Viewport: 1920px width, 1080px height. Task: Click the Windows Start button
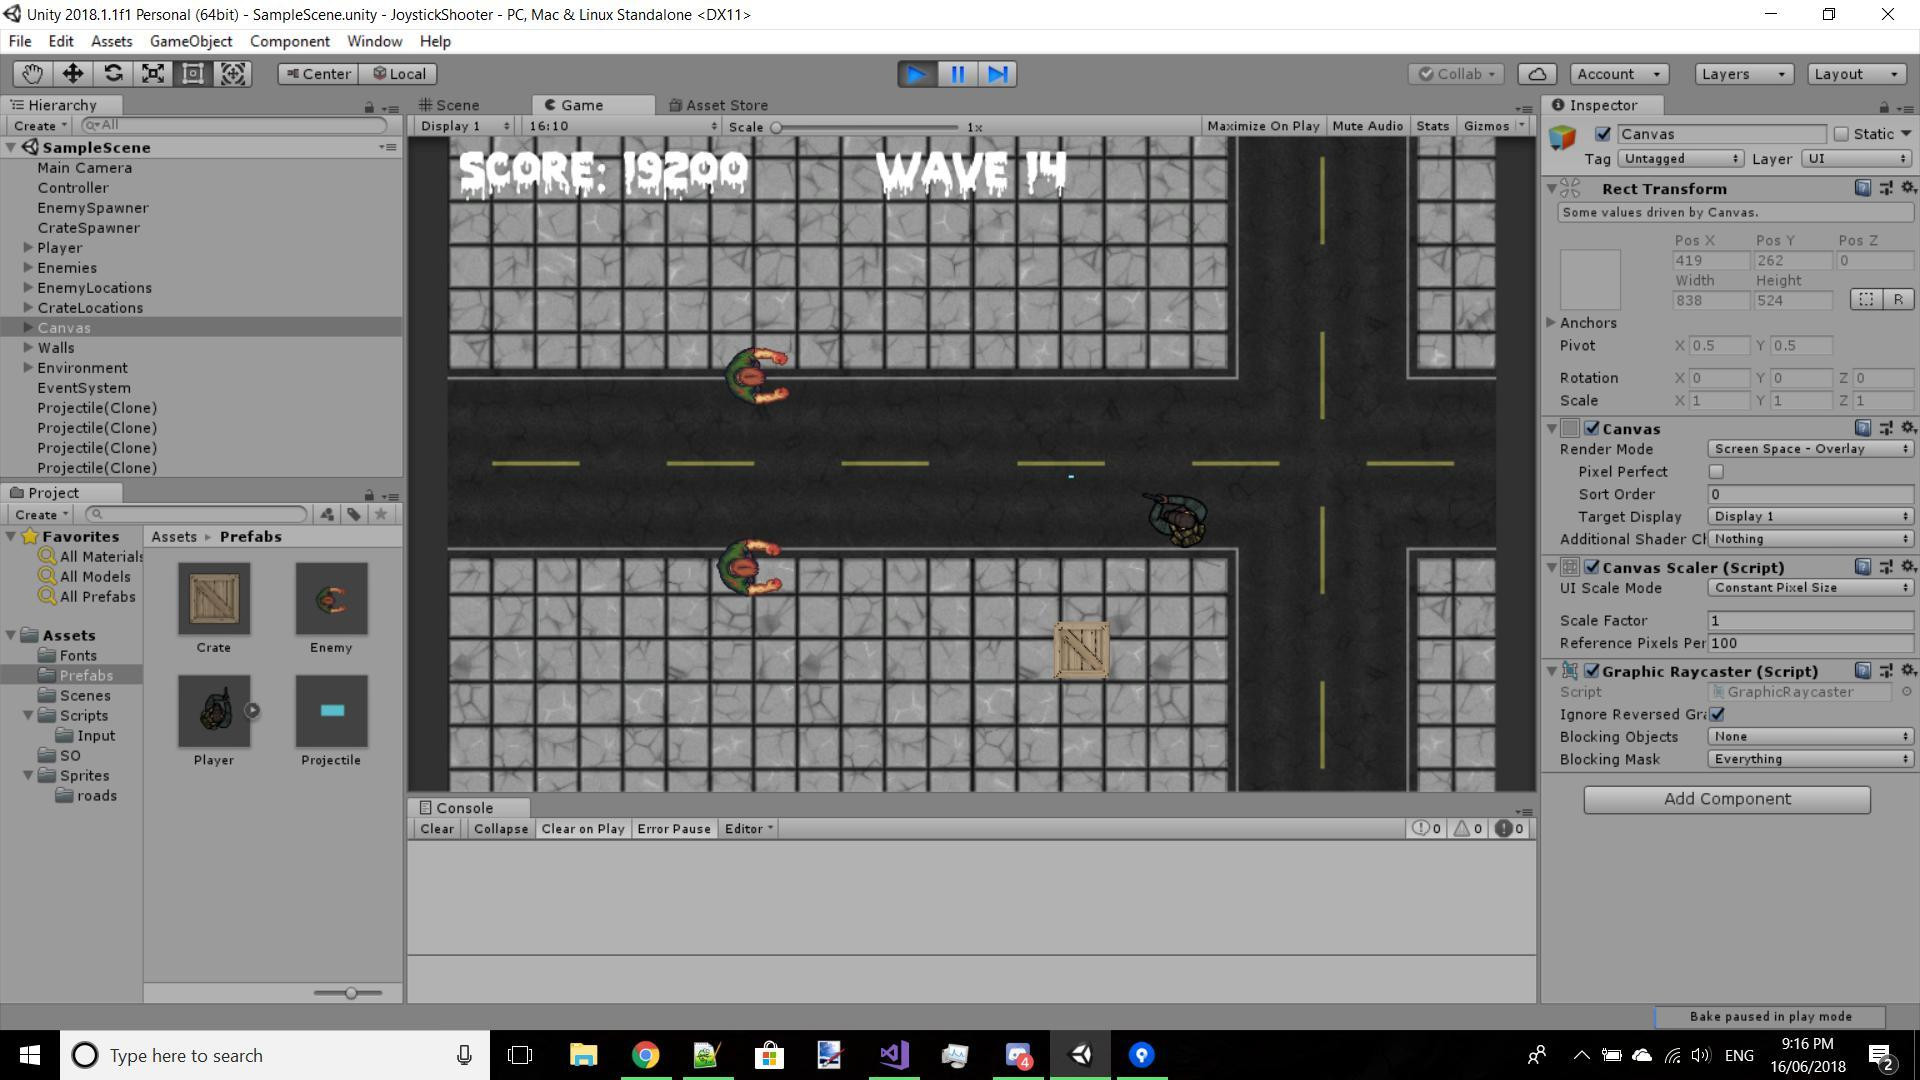[30, 1055]
